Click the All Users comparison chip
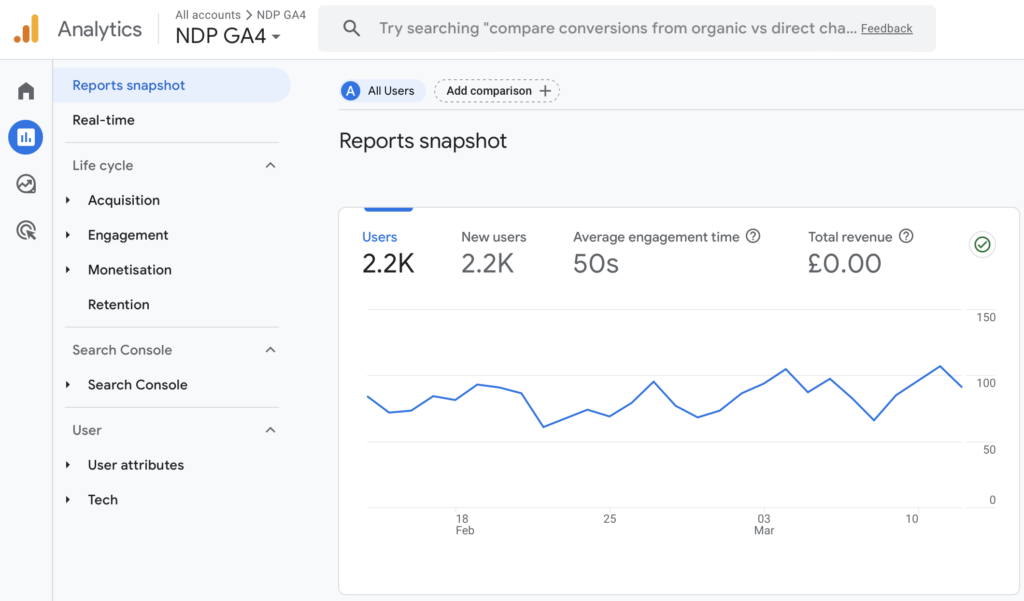This screenshot has height=601, width=1024. coord(383,91)
